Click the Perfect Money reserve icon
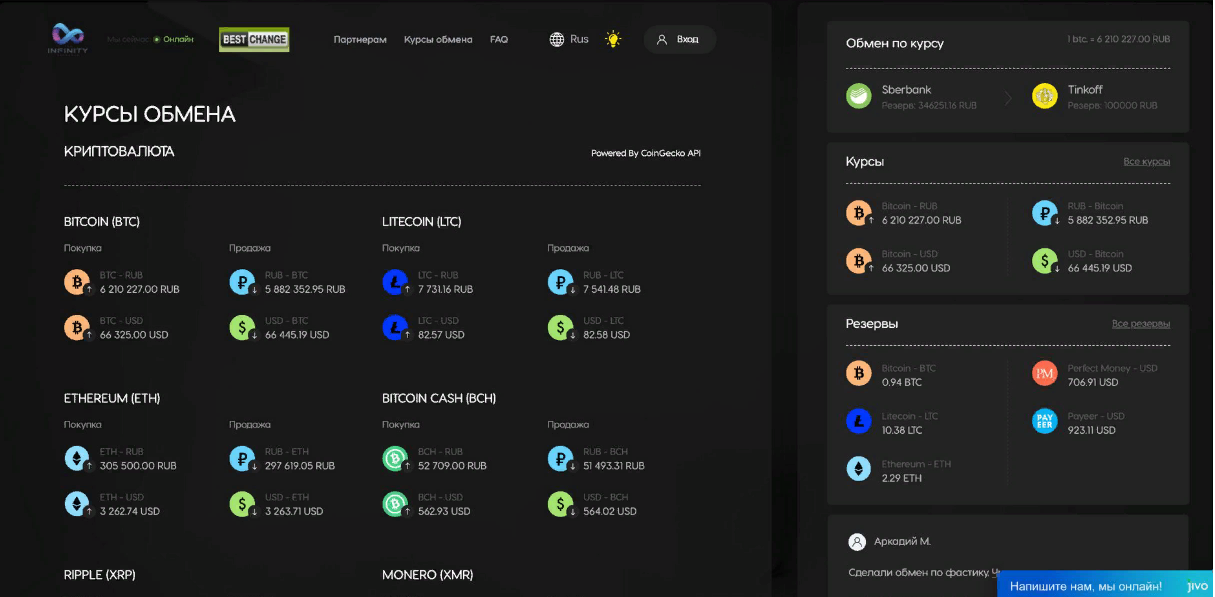This screenshot has width=1215, height=597. point(1045,374)
